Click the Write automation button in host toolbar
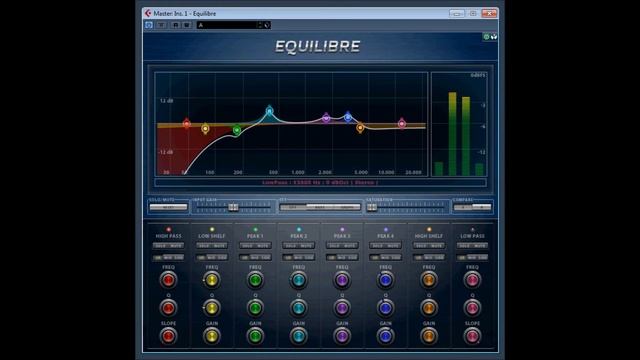Screen dimensions: 640x360 point(187,25)
